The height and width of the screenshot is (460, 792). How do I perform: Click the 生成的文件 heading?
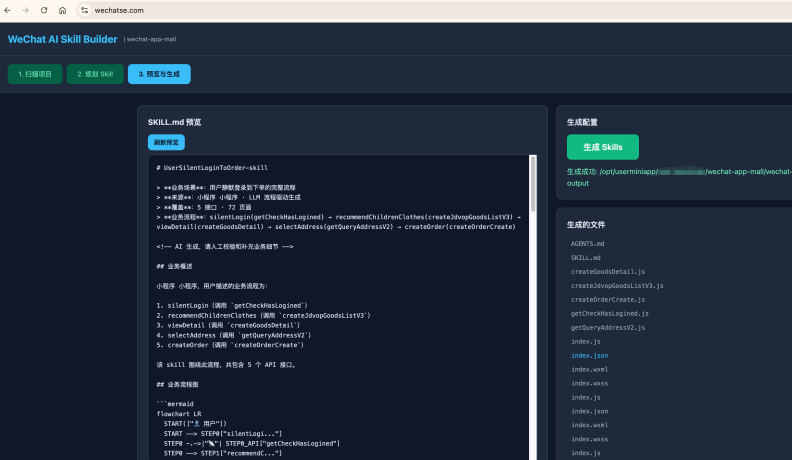tap(585, 225)
